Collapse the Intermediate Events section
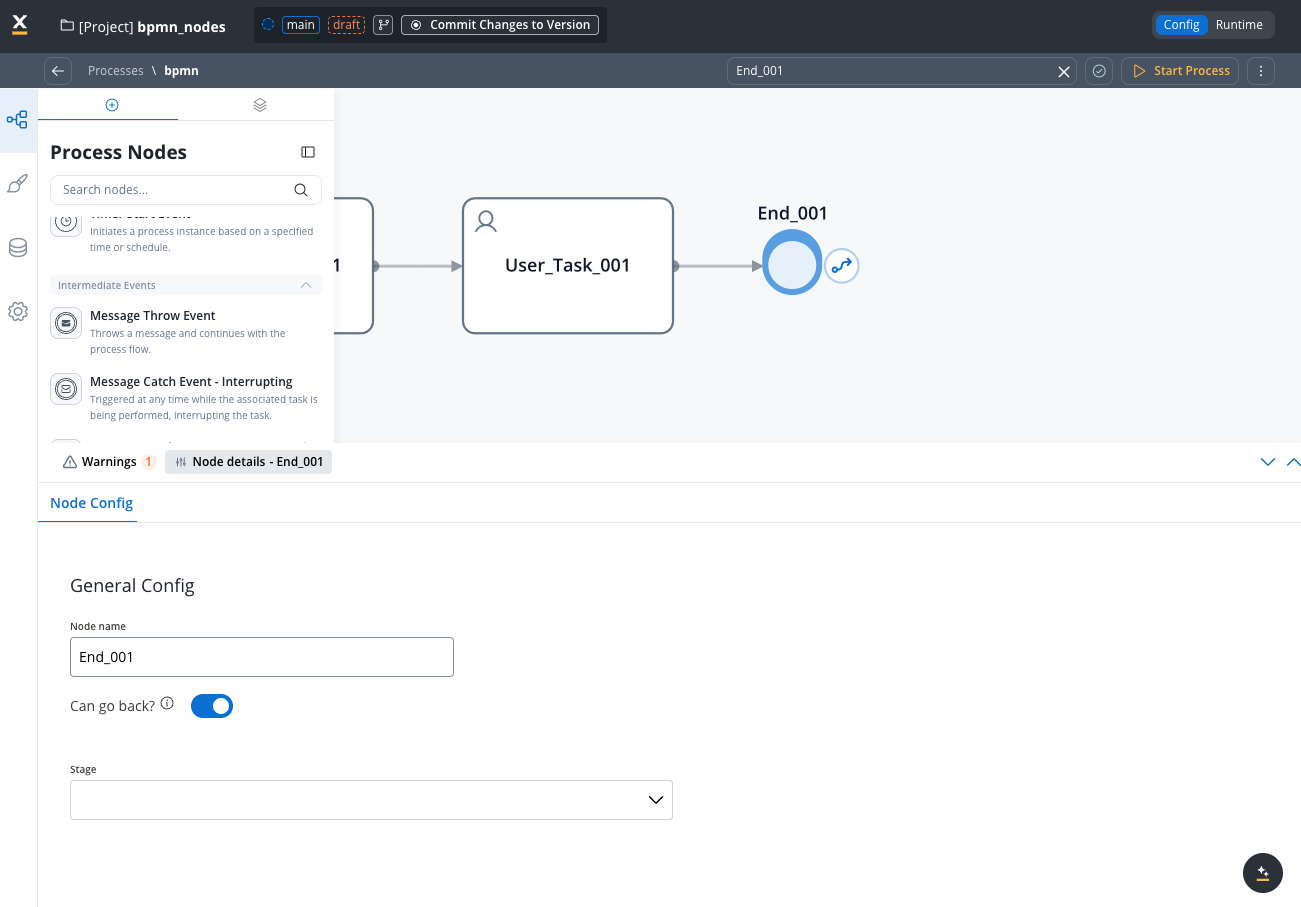 click(x=306, y=286)
